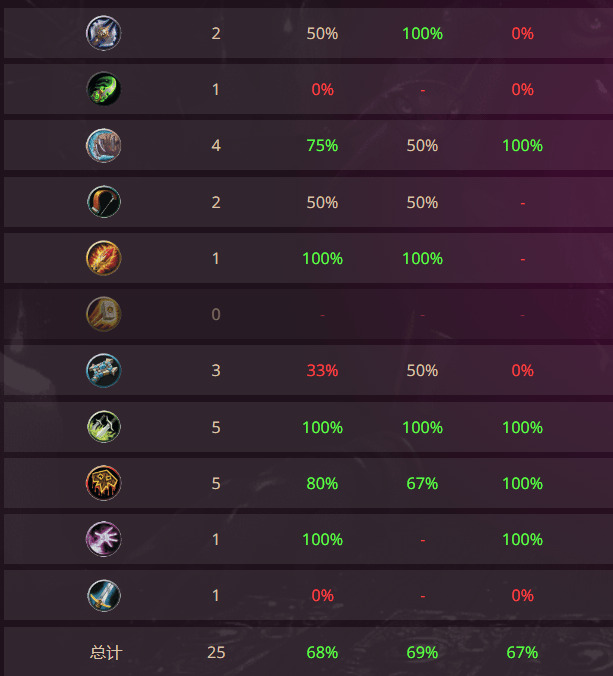613x676 pixels.
Task: Click the blue-silver icon with 3 games
Action: [103, 370]
